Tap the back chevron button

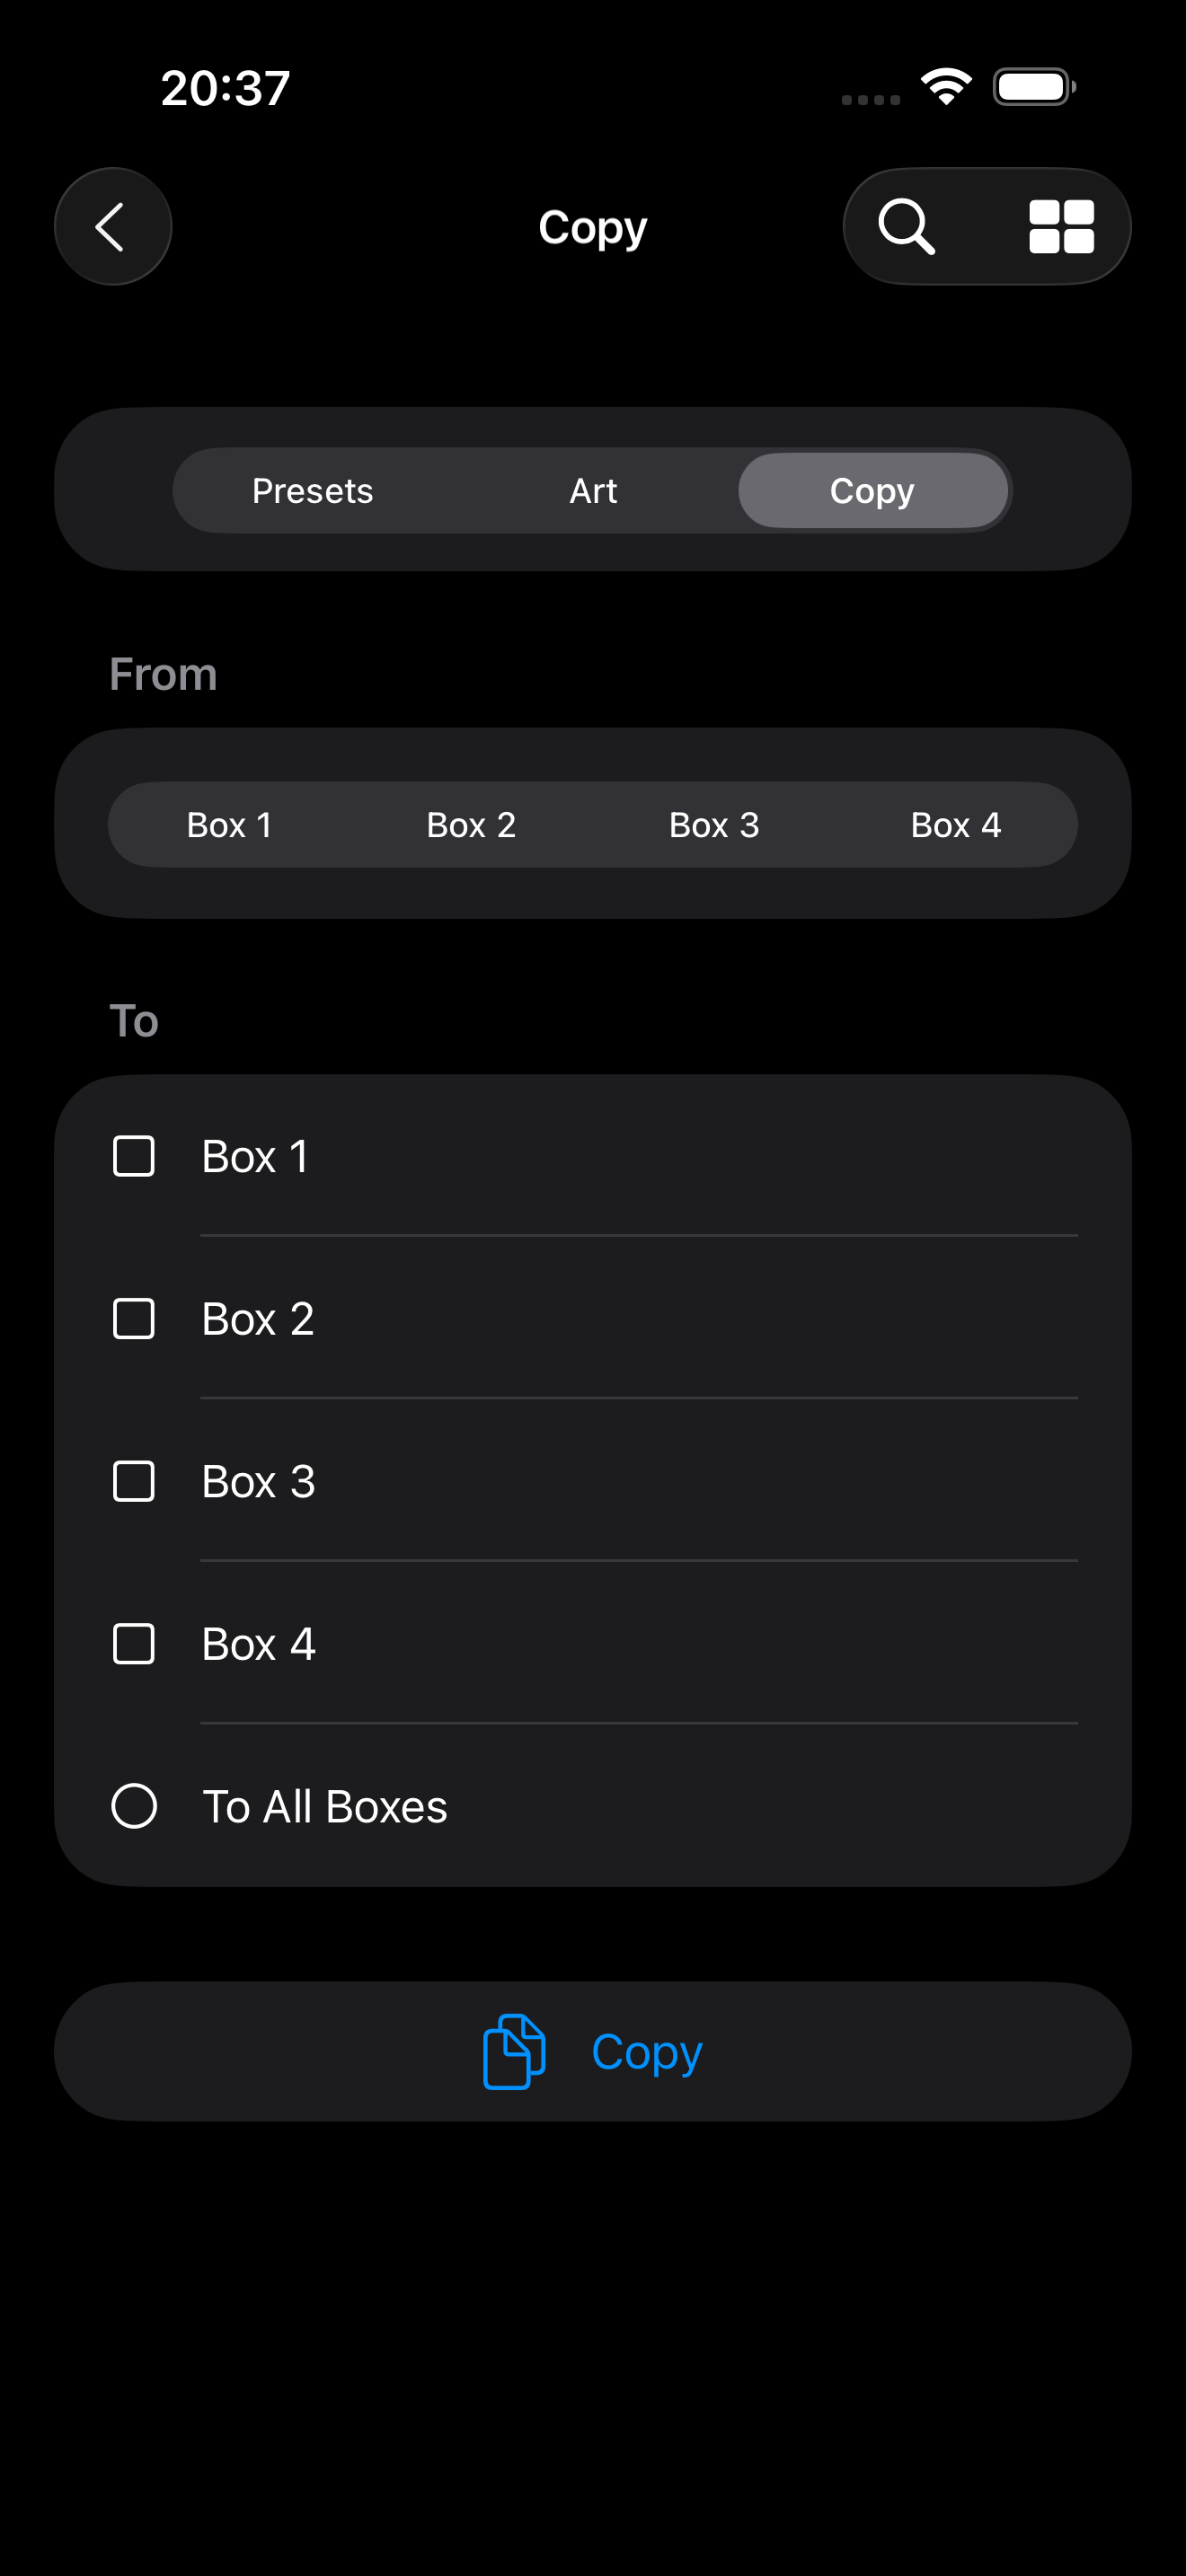[x=112, y=227]
